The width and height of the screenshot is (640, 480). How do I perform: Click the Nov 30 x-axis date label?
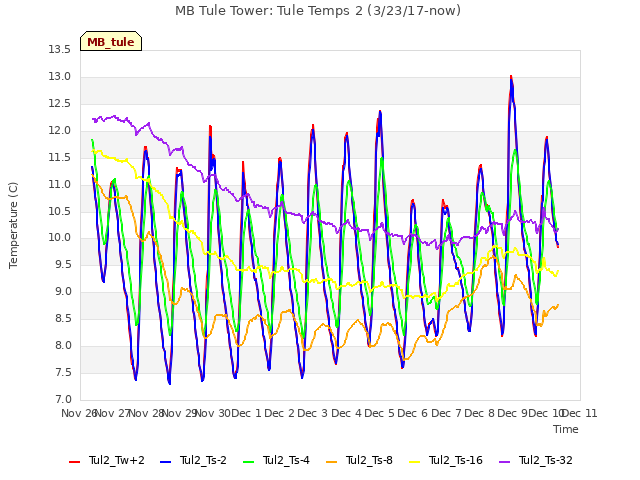213,413
